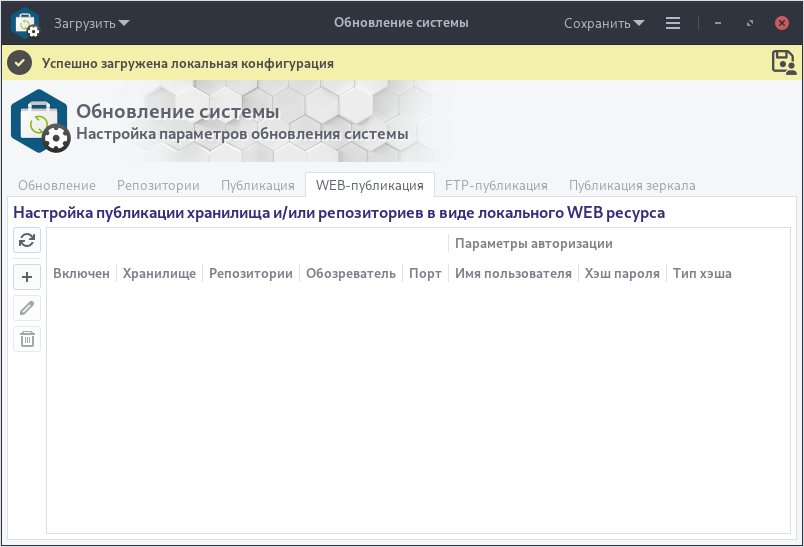Click the Обозреватель column header
The height and width of the screenshot is (547, 804).
[351, 273]
